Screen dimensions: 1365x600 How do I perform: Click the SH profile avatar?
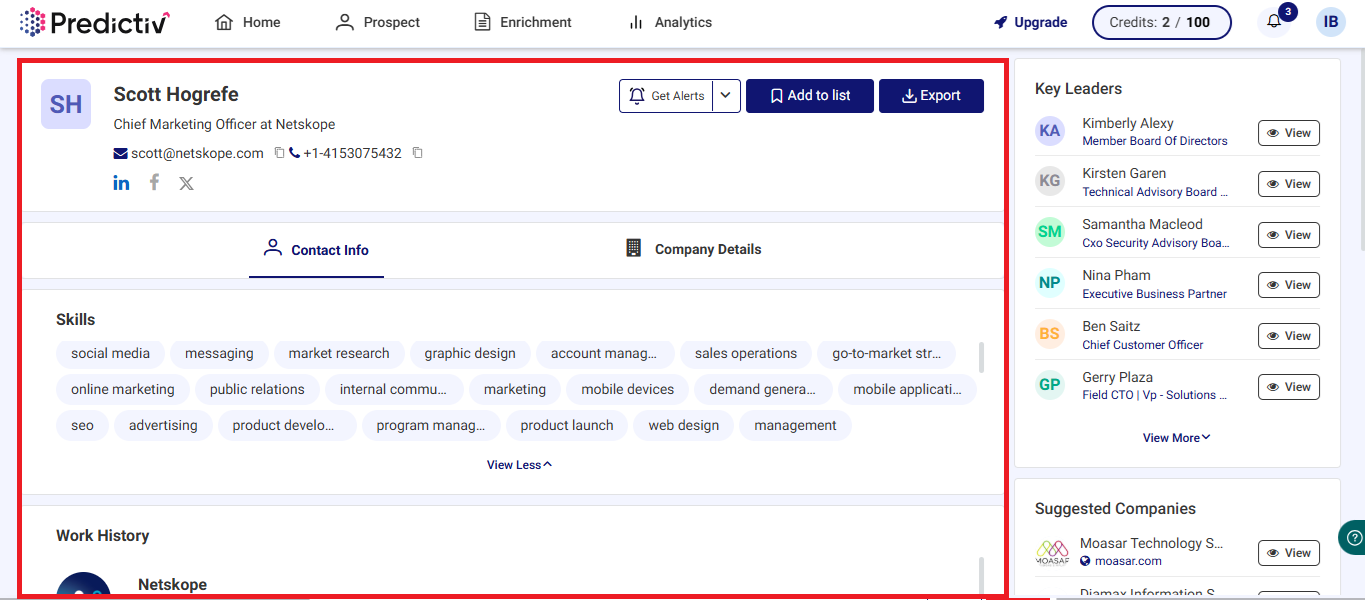[x=66, y=104]
